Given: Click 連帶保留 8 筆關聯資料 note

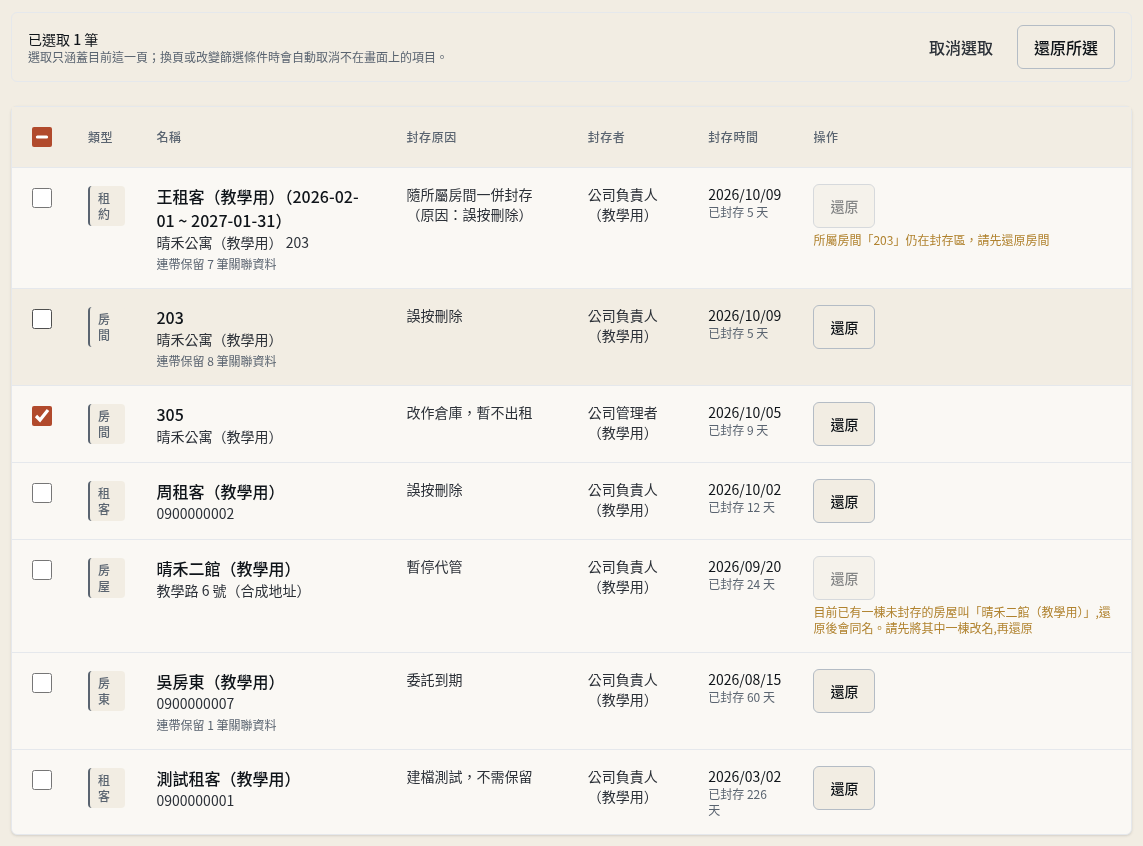Looking at the screenshot, I should [216, 361].
